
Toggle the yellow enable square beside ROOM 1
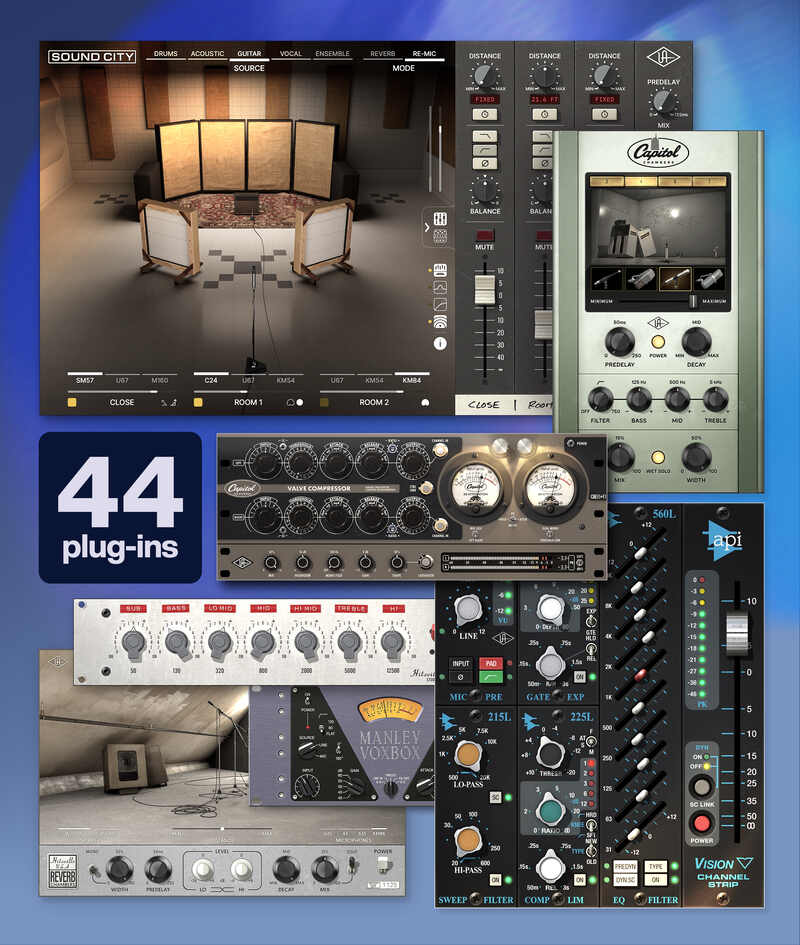coord(198,402)
